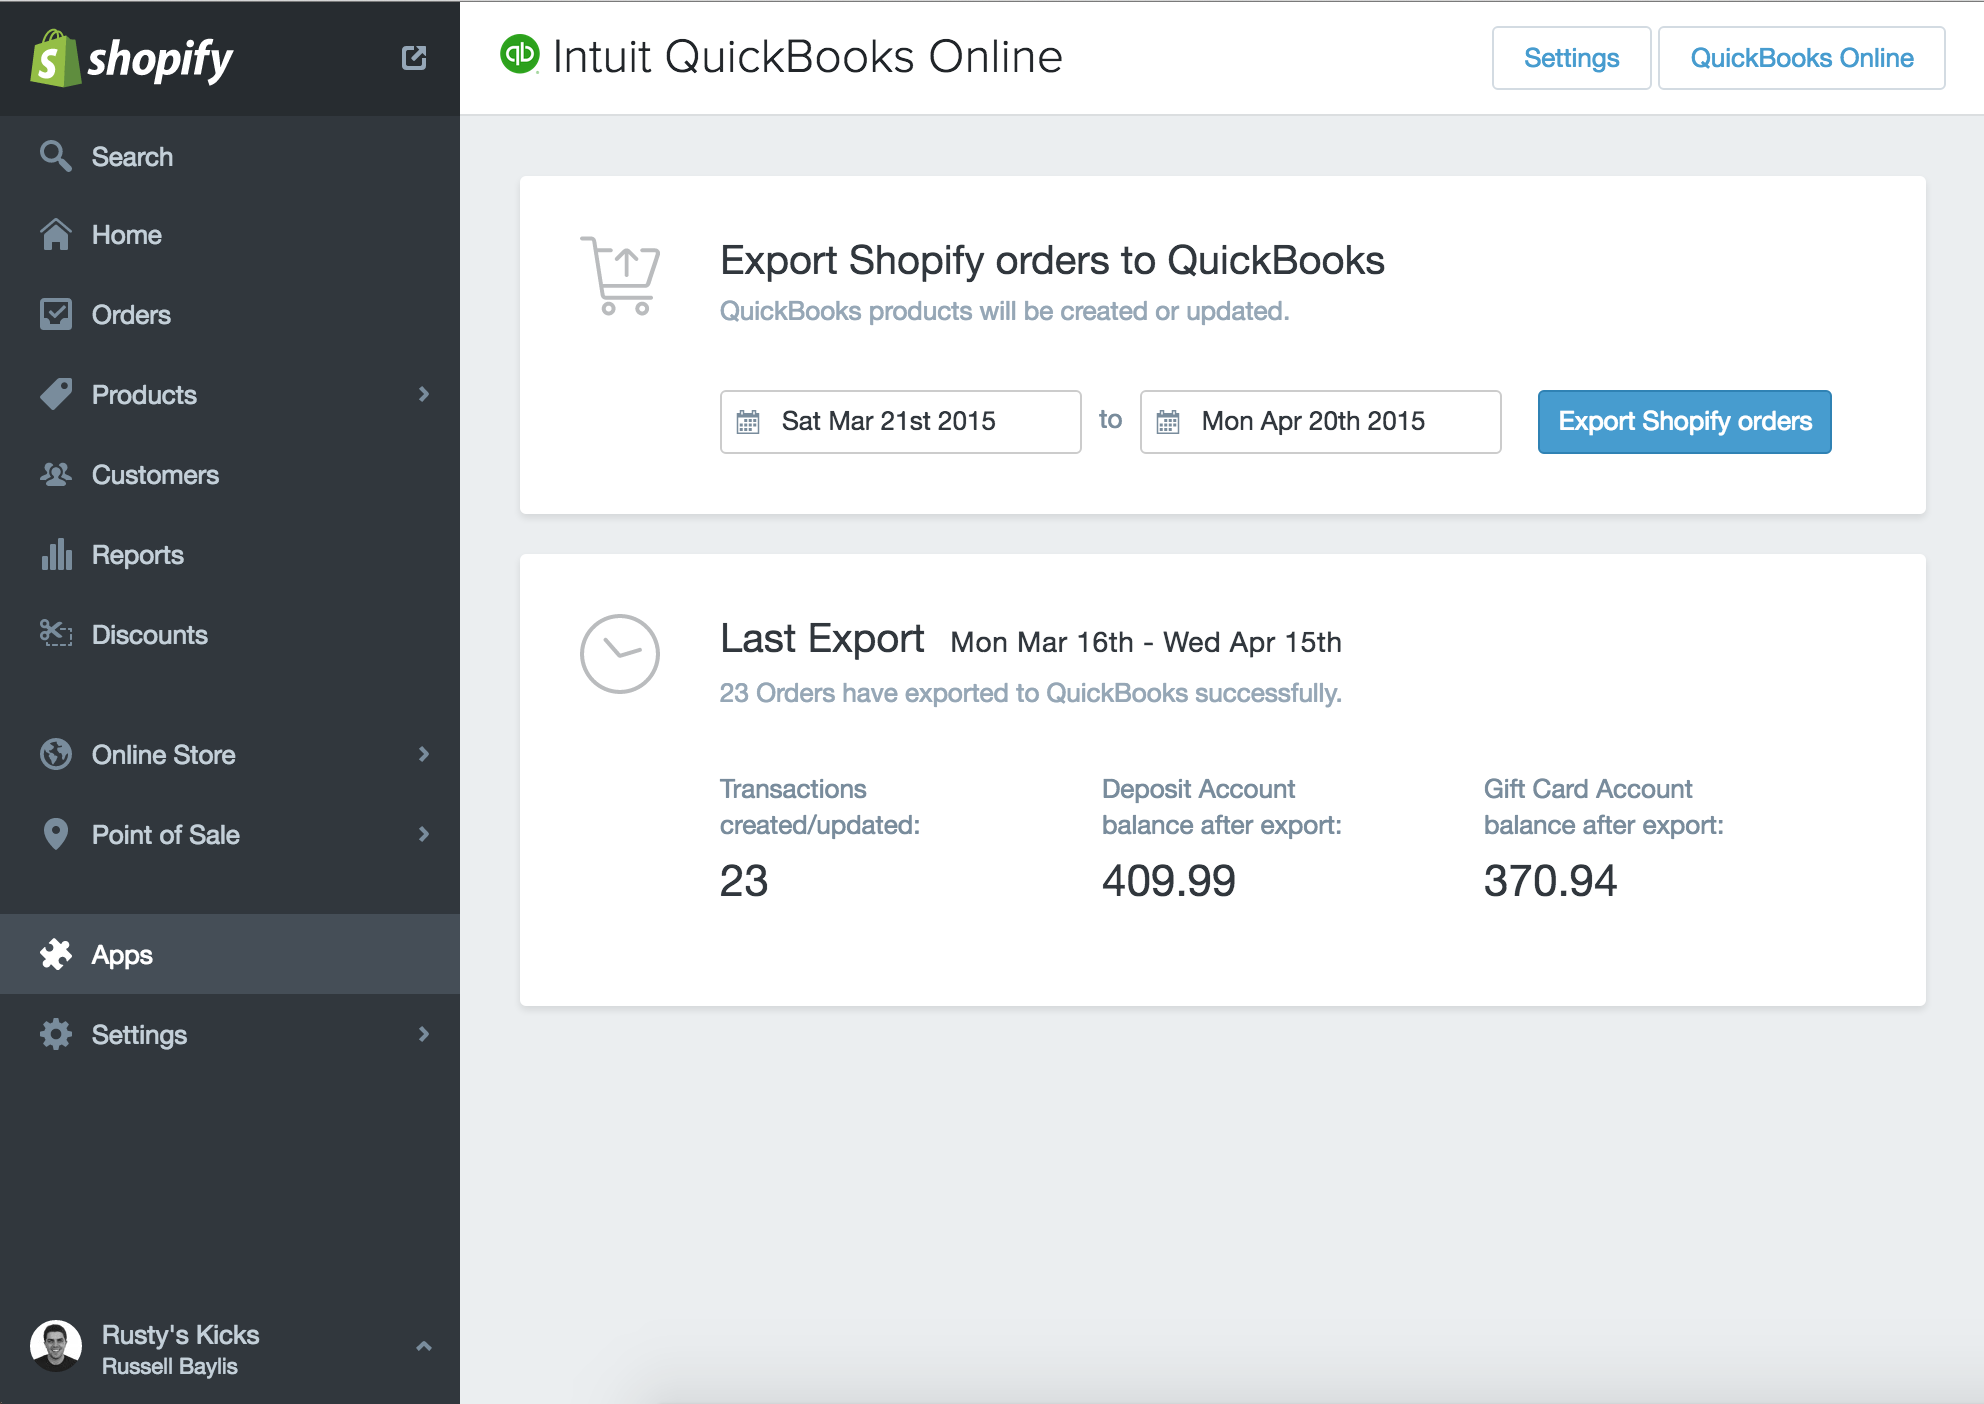This screenshot has height=1404, width=1984.
Task: Go to Reports in sidebar
Action: 138,555
